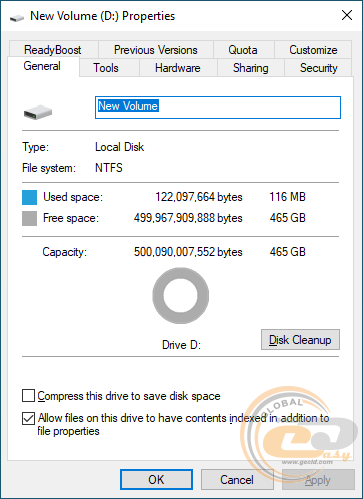363x499 pixels.
Task: Enable Compress this drive checkbox
Action: tap(28, 396)
